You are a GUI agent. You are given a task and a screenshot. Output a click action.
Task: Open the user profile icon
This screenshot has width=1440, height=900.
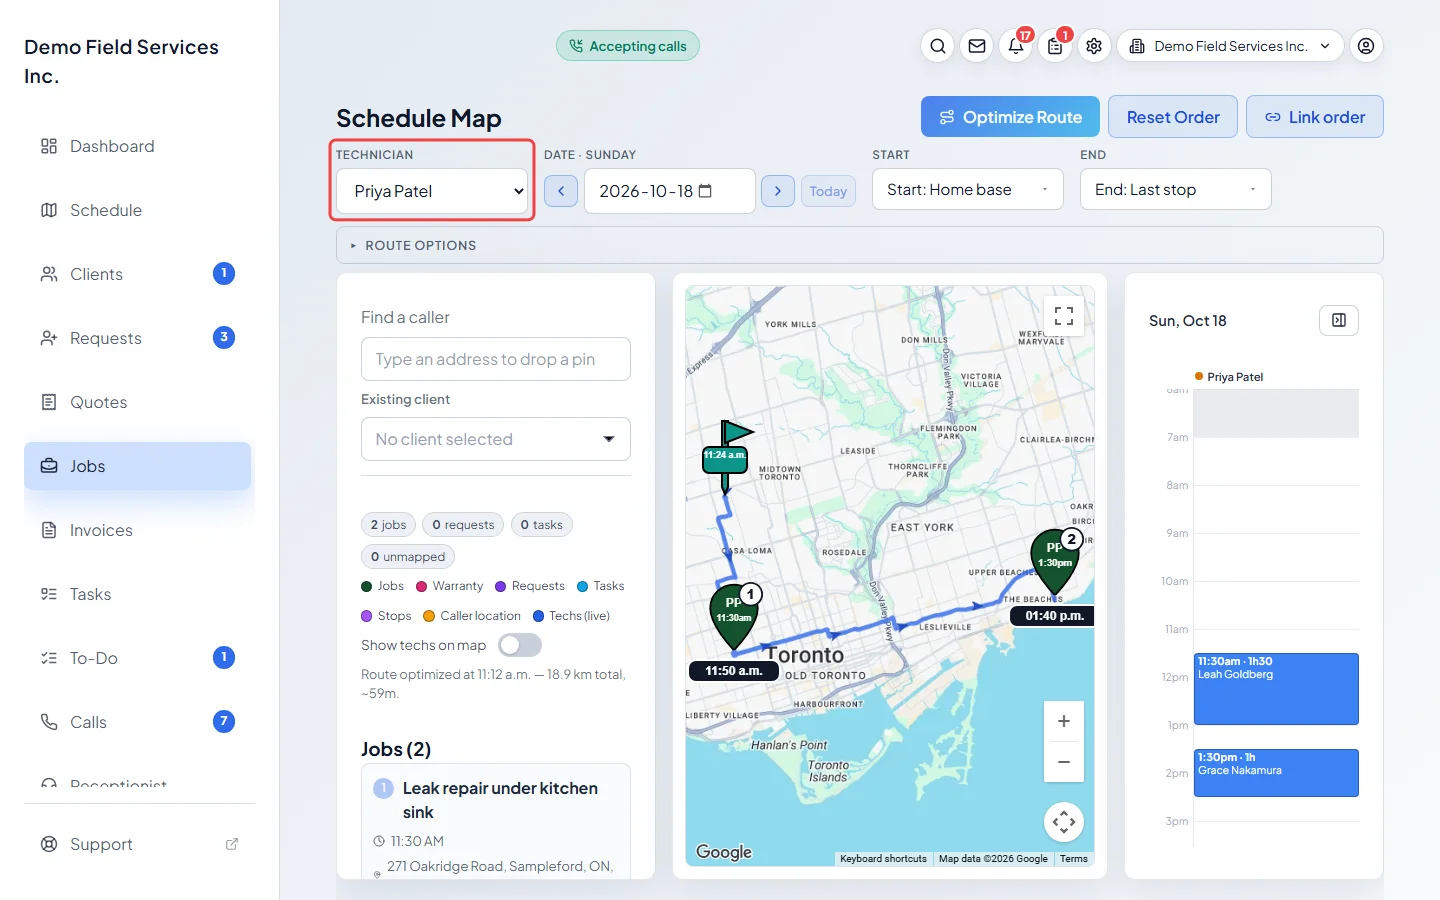point(1366,46)
